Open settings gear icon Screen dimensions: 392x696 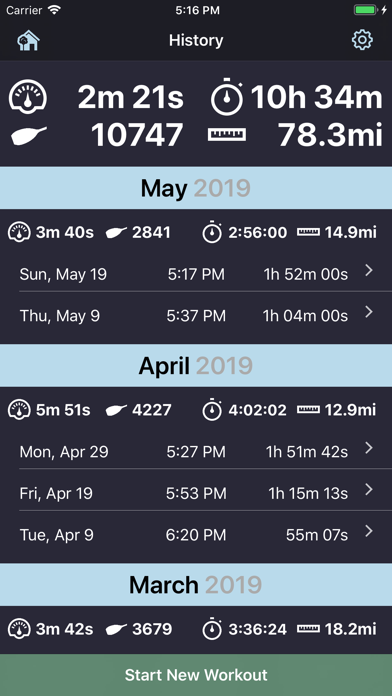362,40
